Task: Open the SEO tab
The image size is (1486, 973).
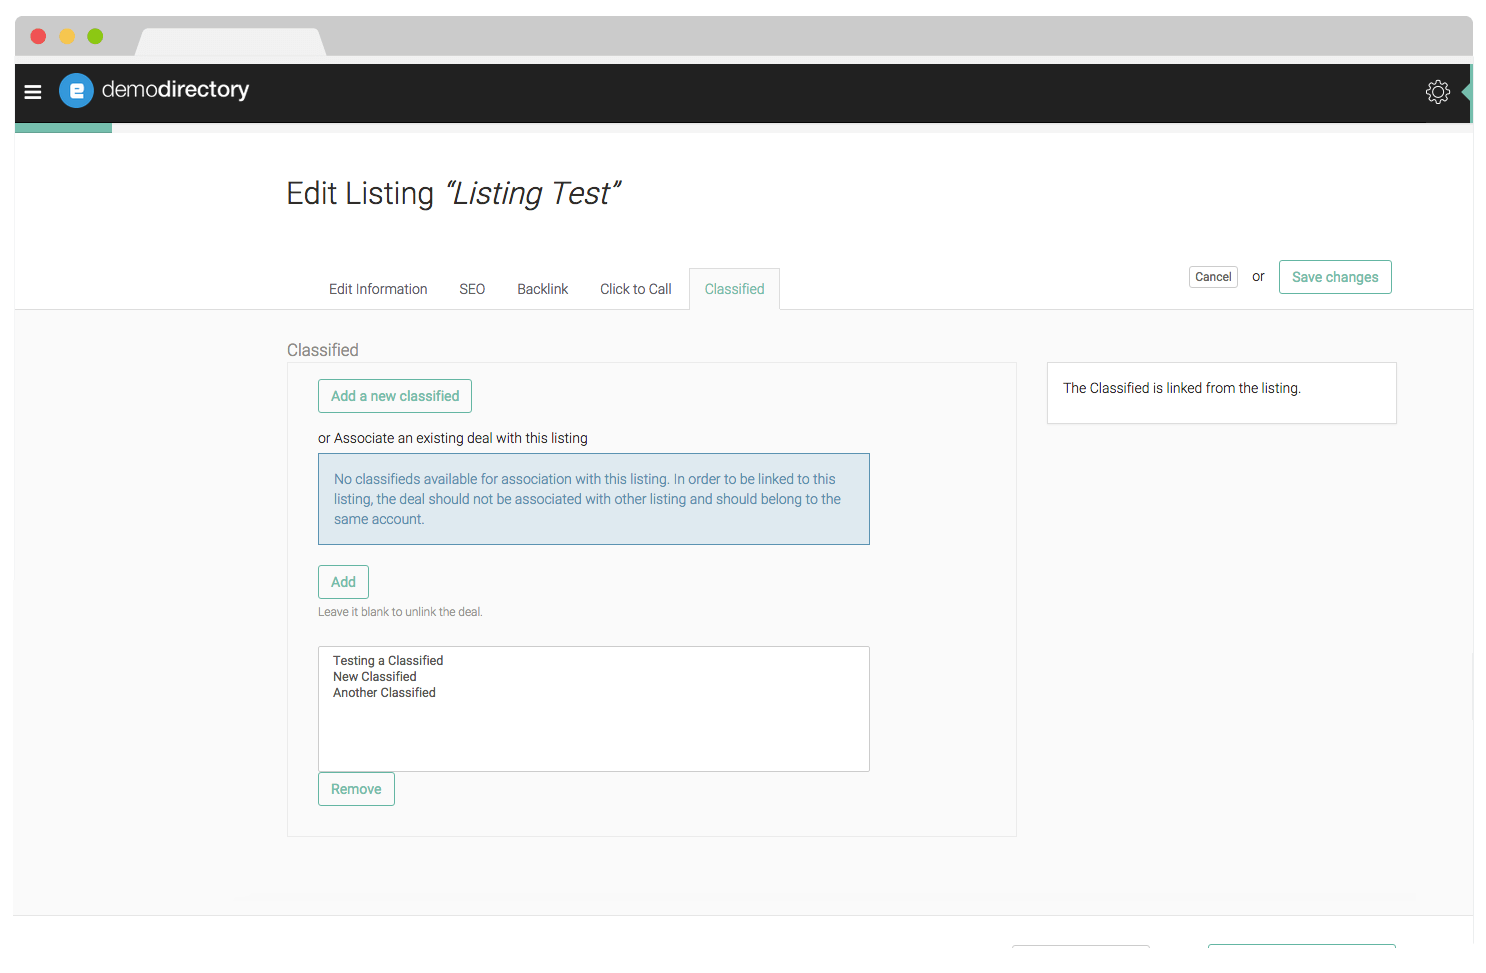Action: point(472,289)
